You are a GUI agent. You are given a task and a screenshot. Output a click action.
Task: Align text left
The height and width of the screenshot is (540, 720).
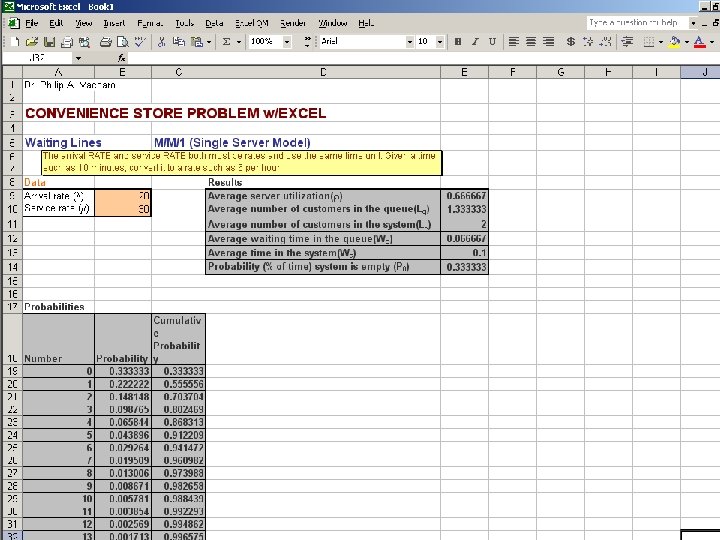coord(513,42)
